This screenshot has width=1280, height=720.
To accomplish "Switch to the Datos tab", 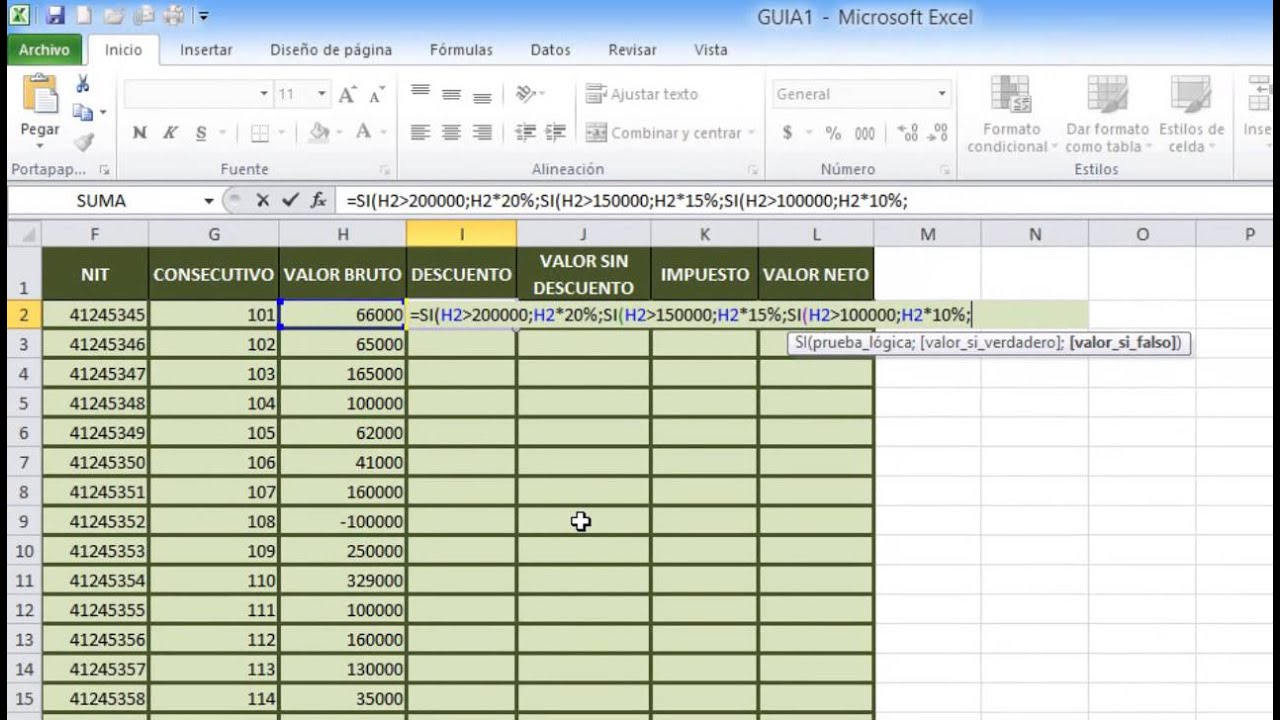I will point(550,49).
